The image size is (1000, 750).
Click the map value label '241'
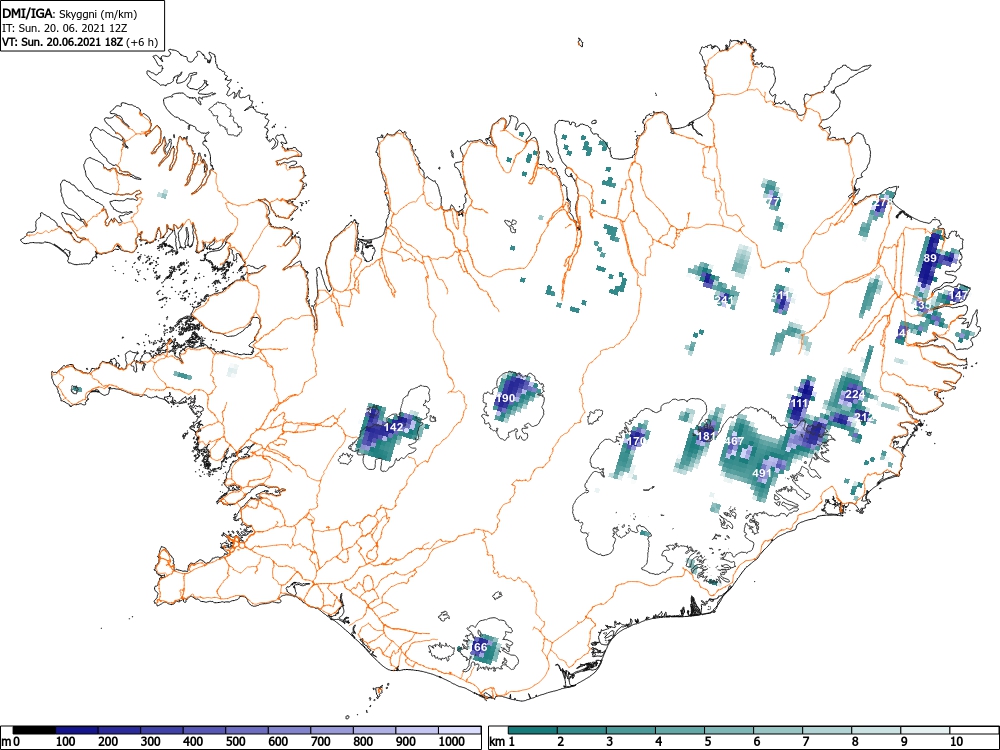pyautogui.click(x=723, y=299)
